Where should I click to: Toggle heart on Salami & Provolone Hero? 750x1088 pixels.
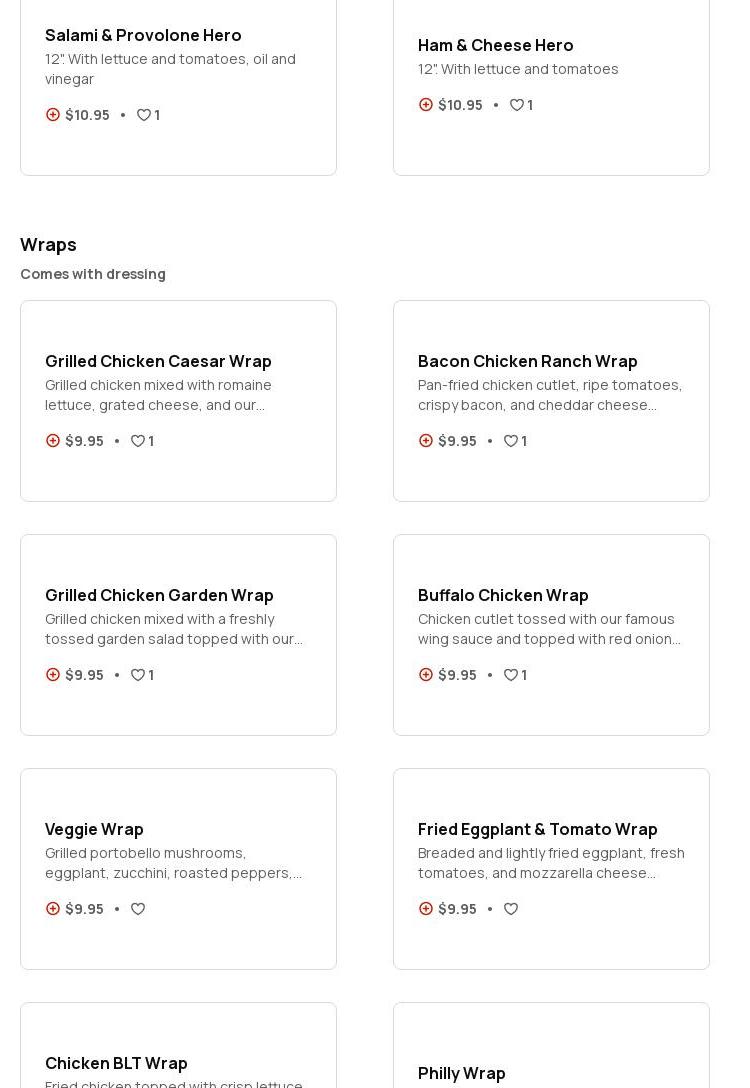(x=144, y=115)
